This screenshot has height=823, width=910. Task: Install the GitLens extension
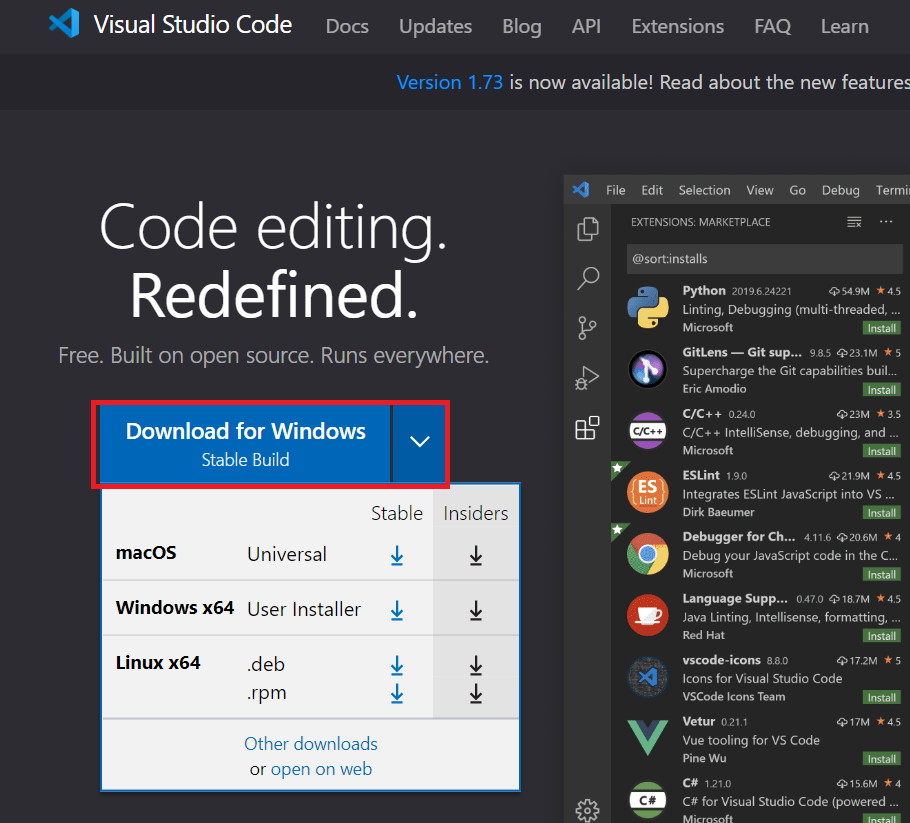[x=882, y=390]
